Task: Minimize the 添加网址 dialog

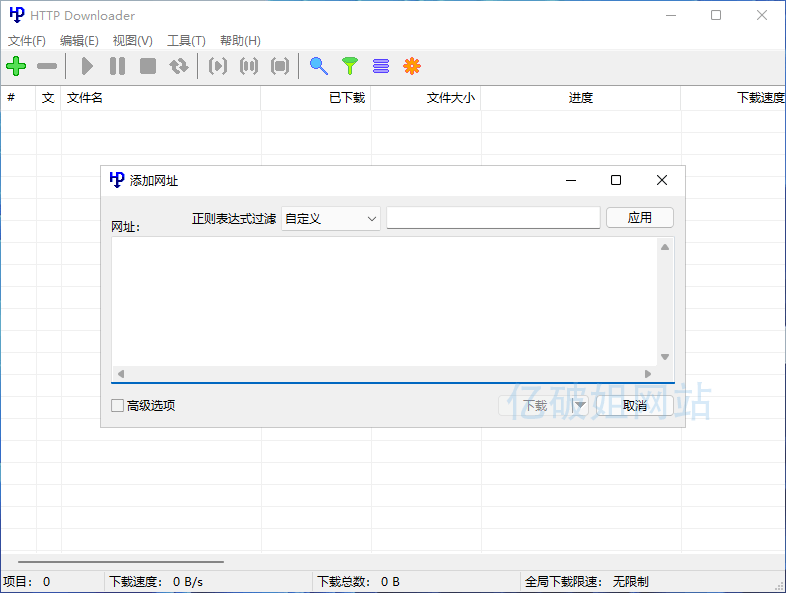Action: point(571,180)
